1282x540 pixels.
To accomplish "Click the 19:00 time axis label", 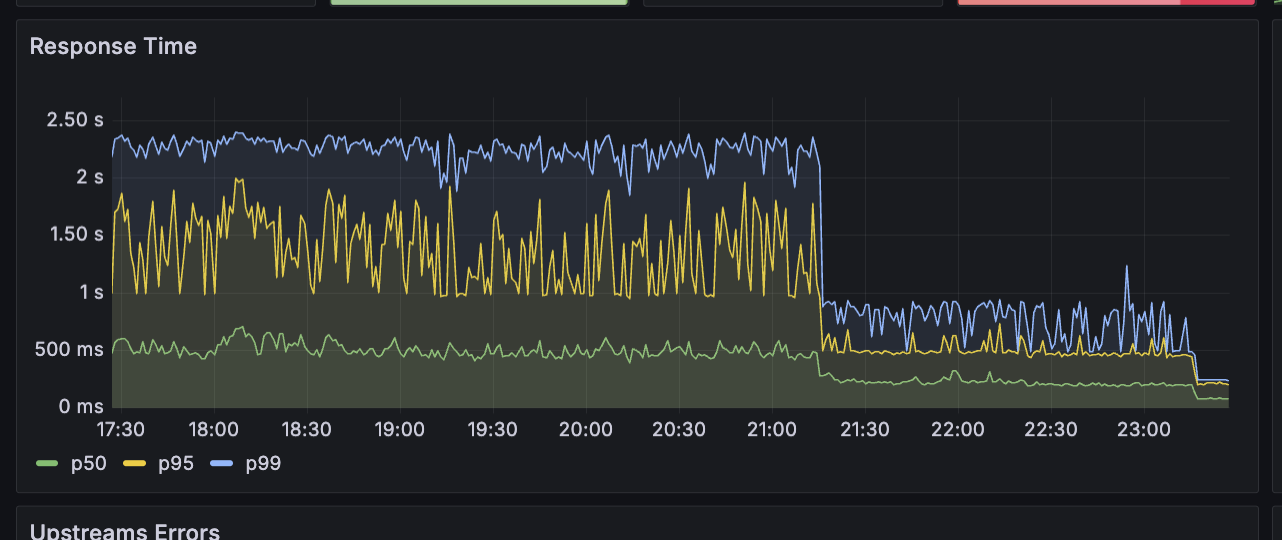I will [399, 429].
